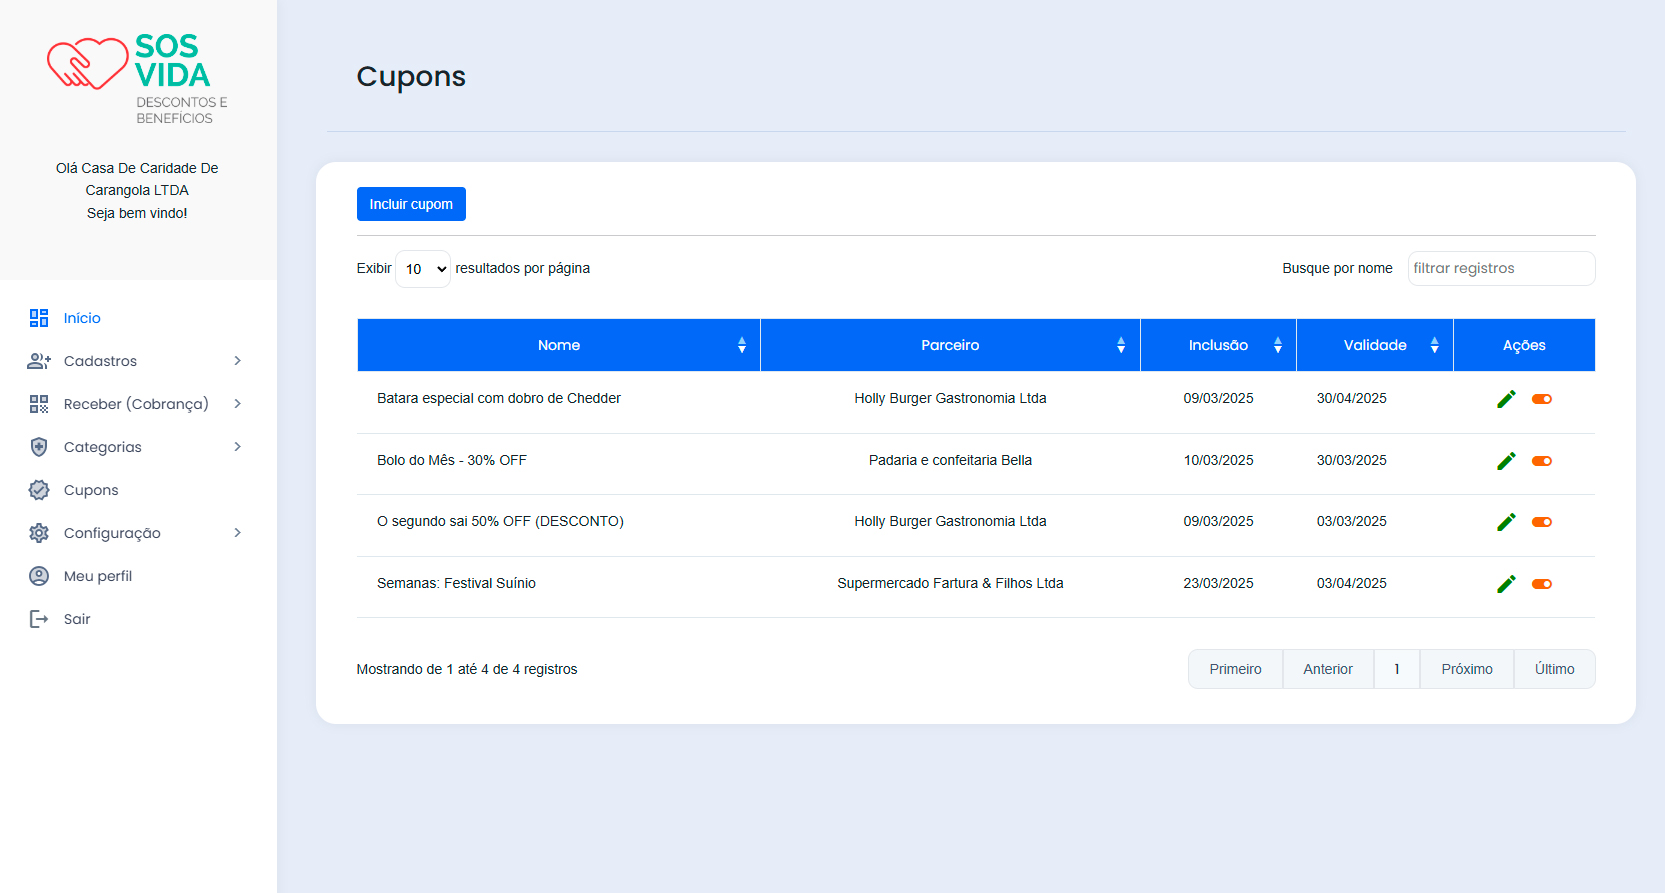
Task: Click pencil icon for Semanas: Festival Suíno
Action: click(x=1506, y=584)
